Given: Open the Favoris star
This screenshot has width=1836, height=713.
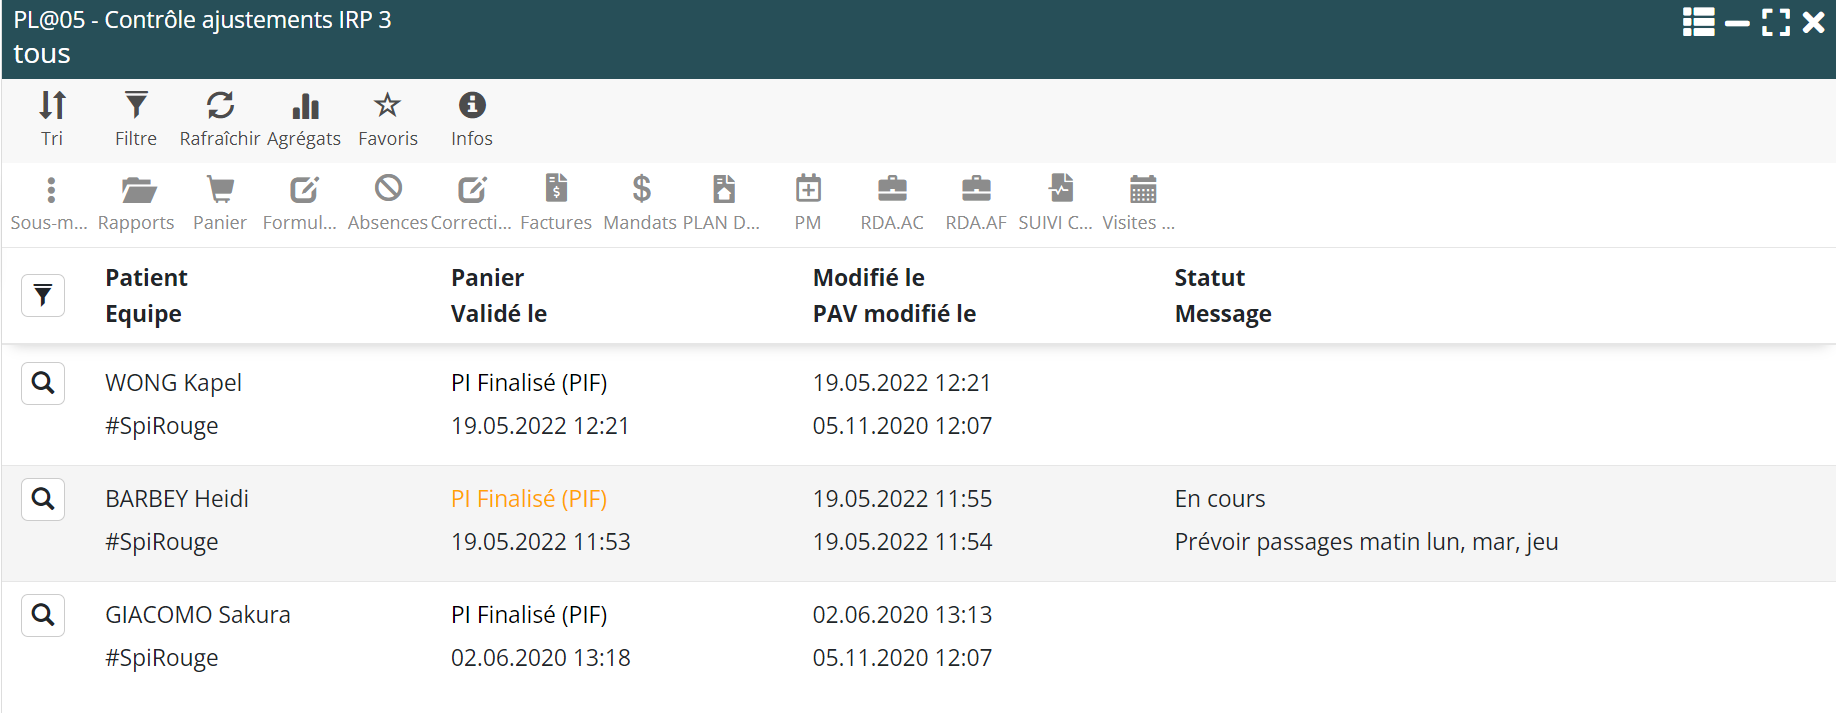Looking at the screenshot, I should coord(388,119).
